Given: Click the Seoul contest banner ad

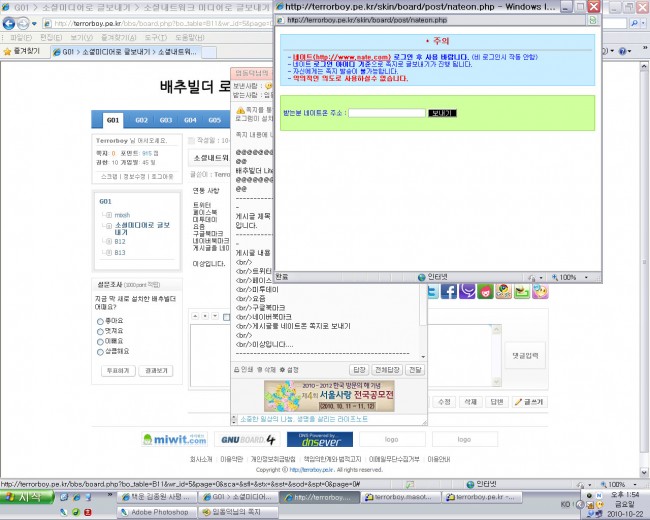Looking at the screenshot, I should pos(329,396).
